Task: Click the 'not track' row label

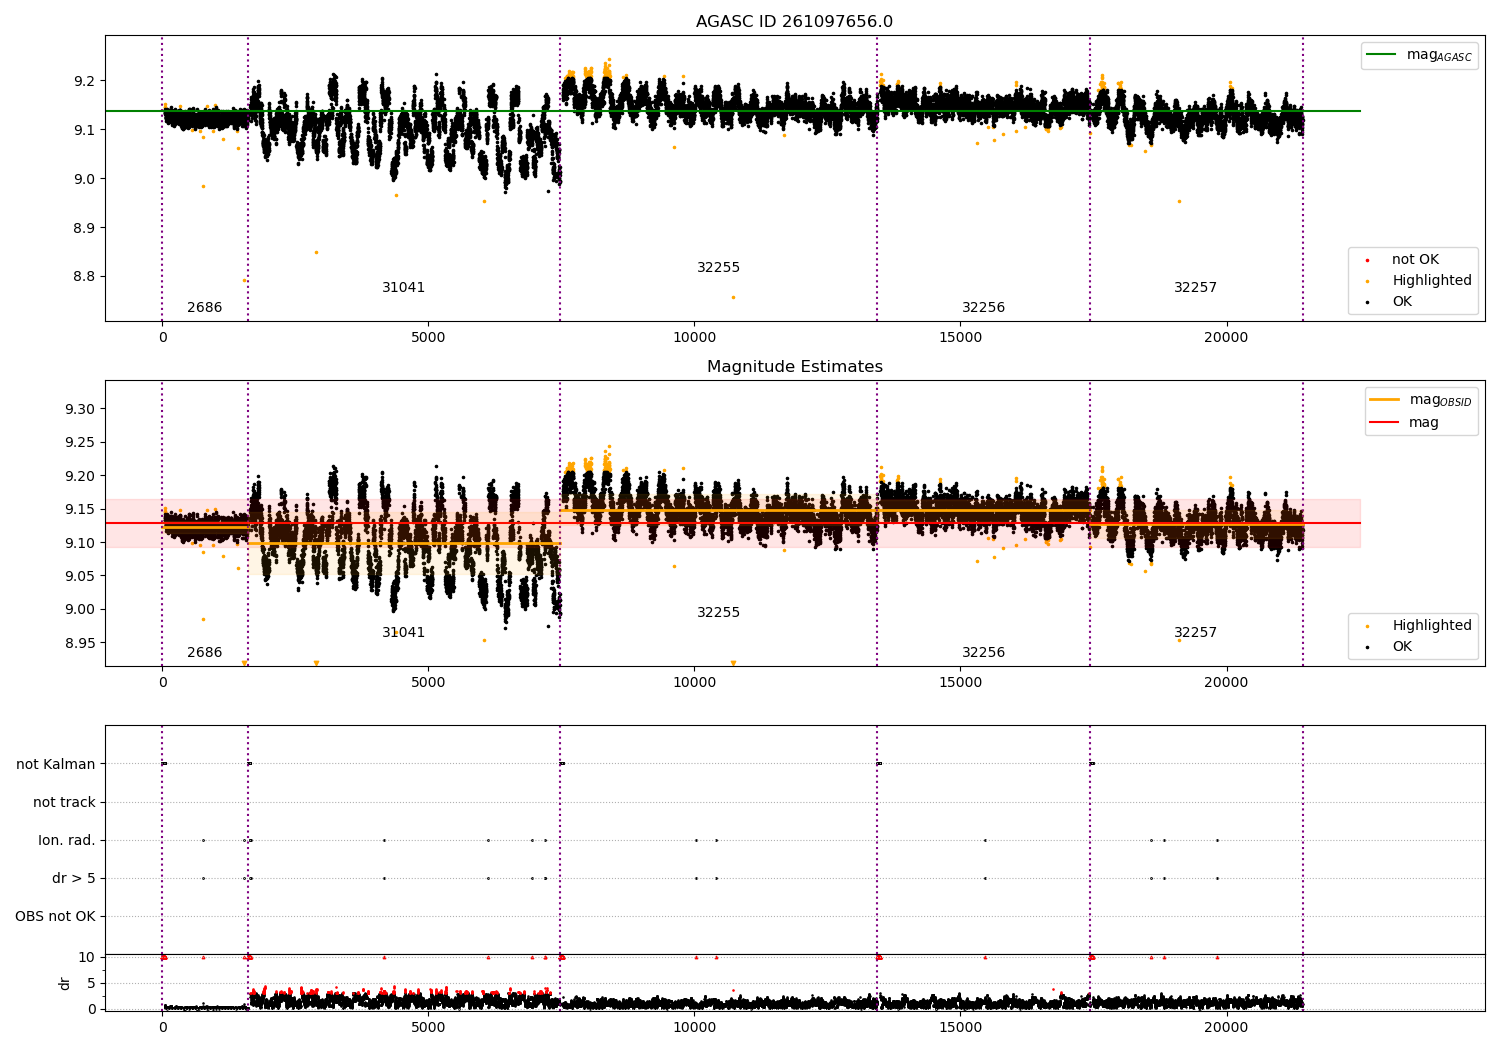Action: click(x=64, y=802)
